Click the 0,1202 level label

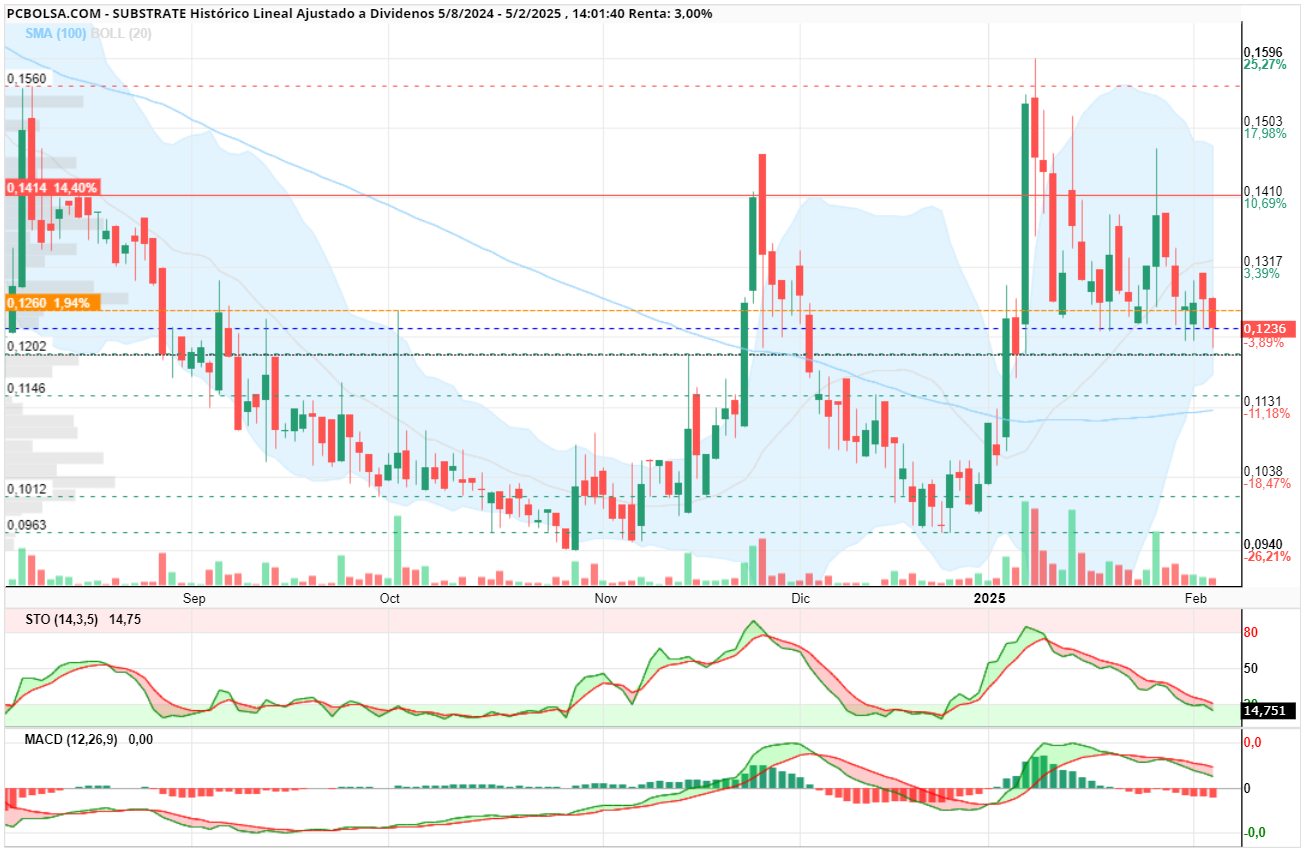pos(26,346)
